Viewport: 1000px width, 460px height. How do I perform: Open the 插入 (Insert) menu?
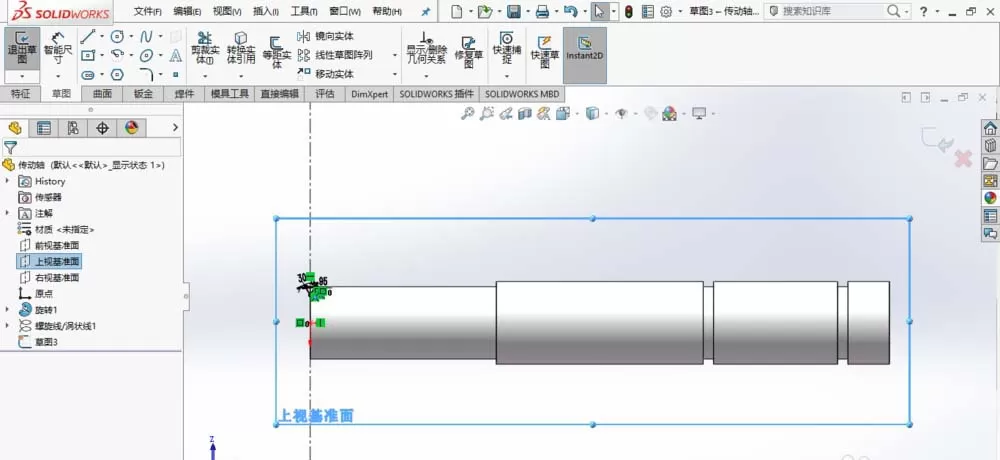tap(266, 11)
